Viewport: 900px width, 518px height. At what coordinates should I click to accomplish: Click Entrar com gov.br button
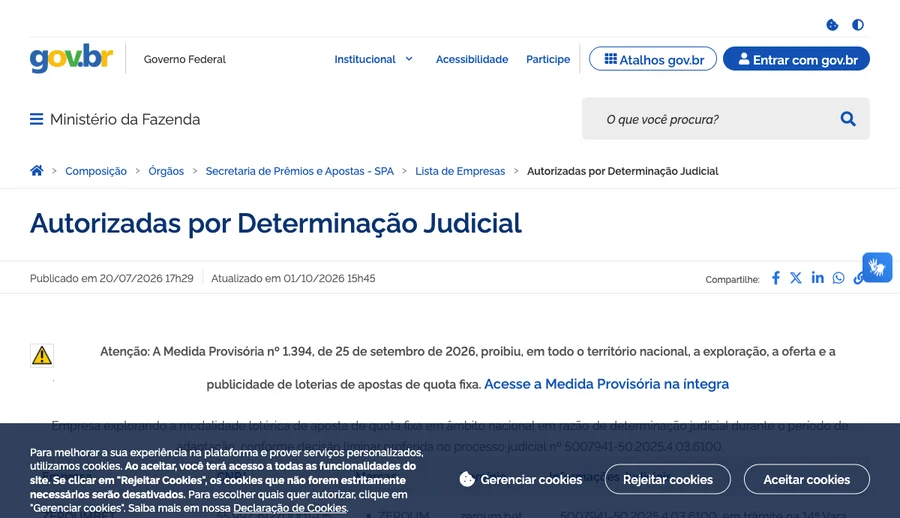(x=796, y=59)
